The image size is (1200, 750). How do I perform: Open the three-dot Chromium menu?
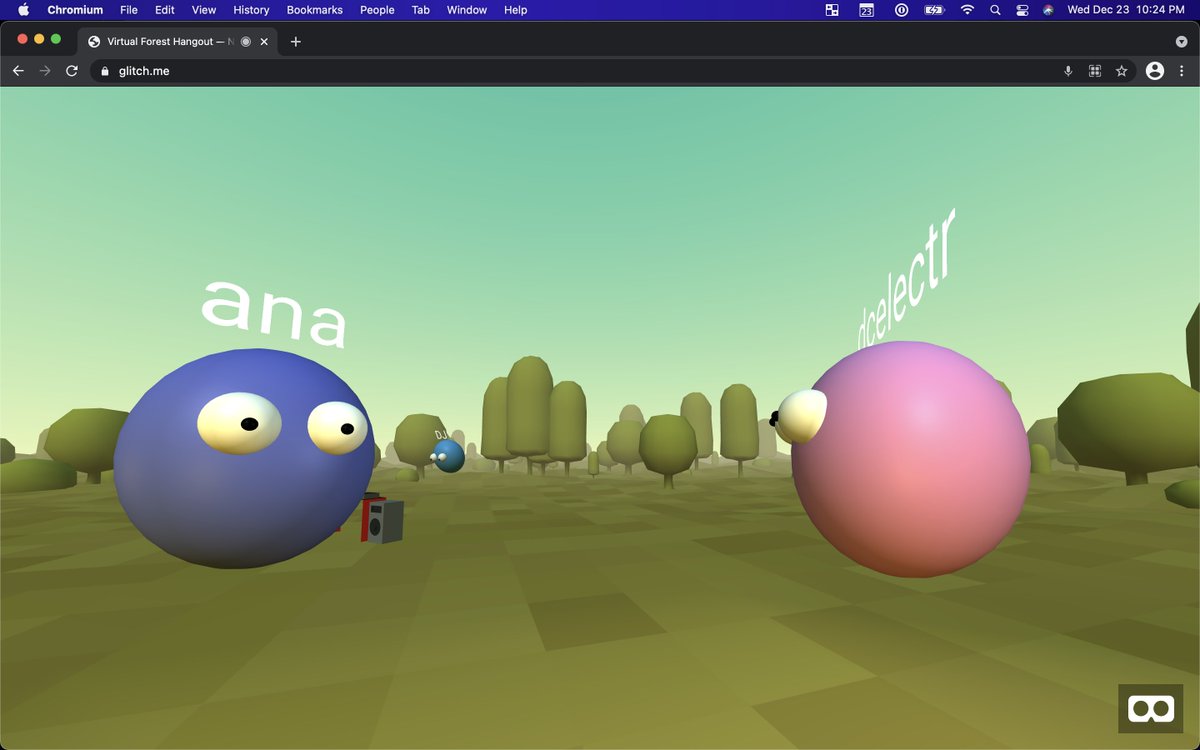[x=1182, y=71]
